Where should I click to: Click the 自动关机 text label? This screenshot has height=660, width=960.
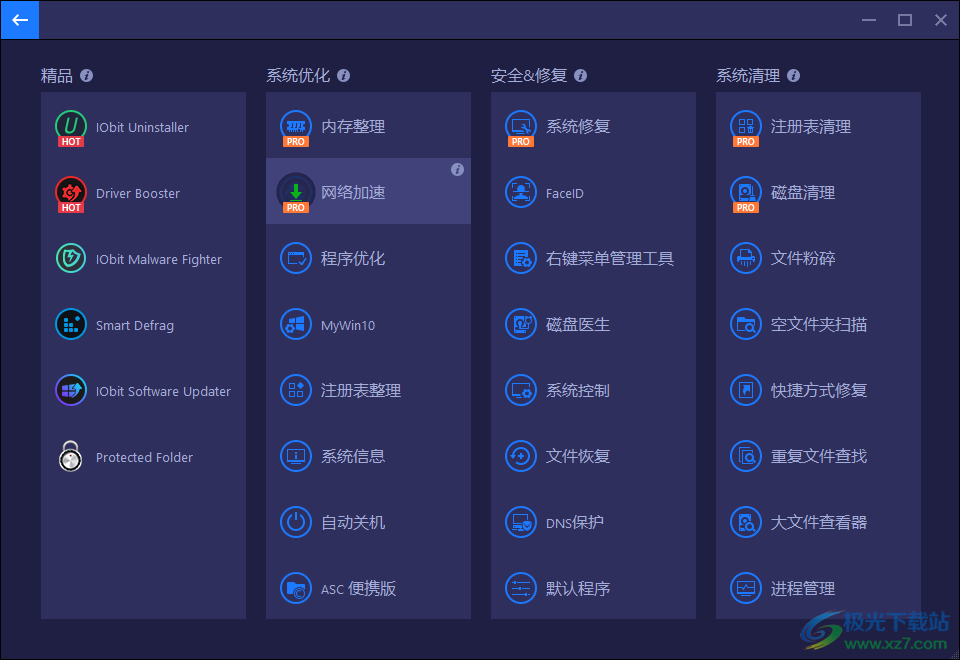click(353, 522)
